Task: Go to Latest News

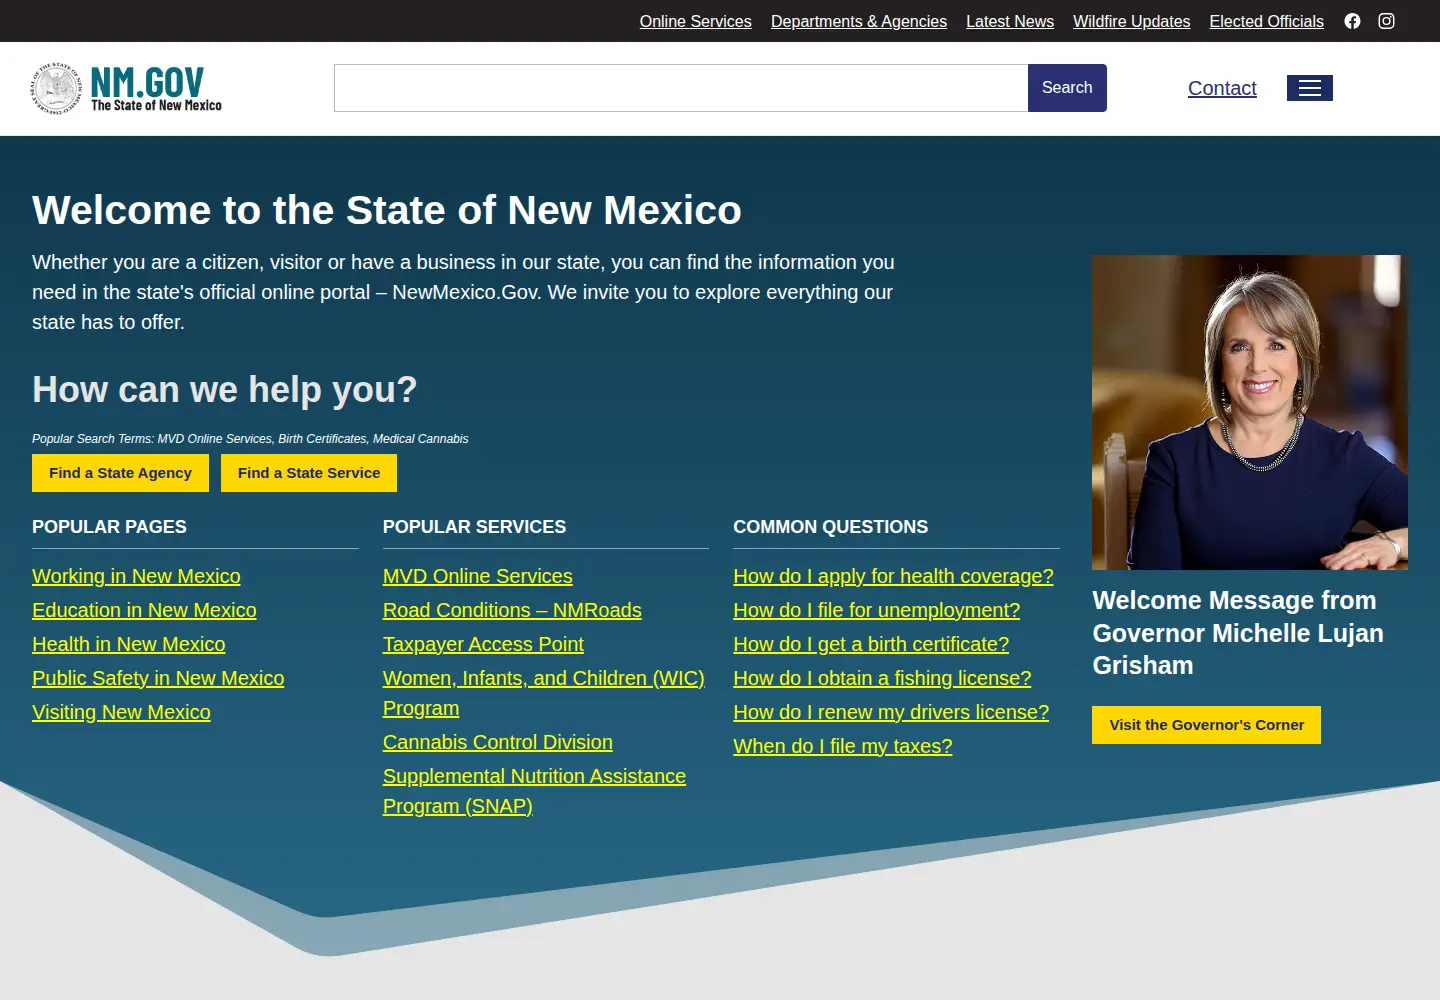Action: (1010, 21)
